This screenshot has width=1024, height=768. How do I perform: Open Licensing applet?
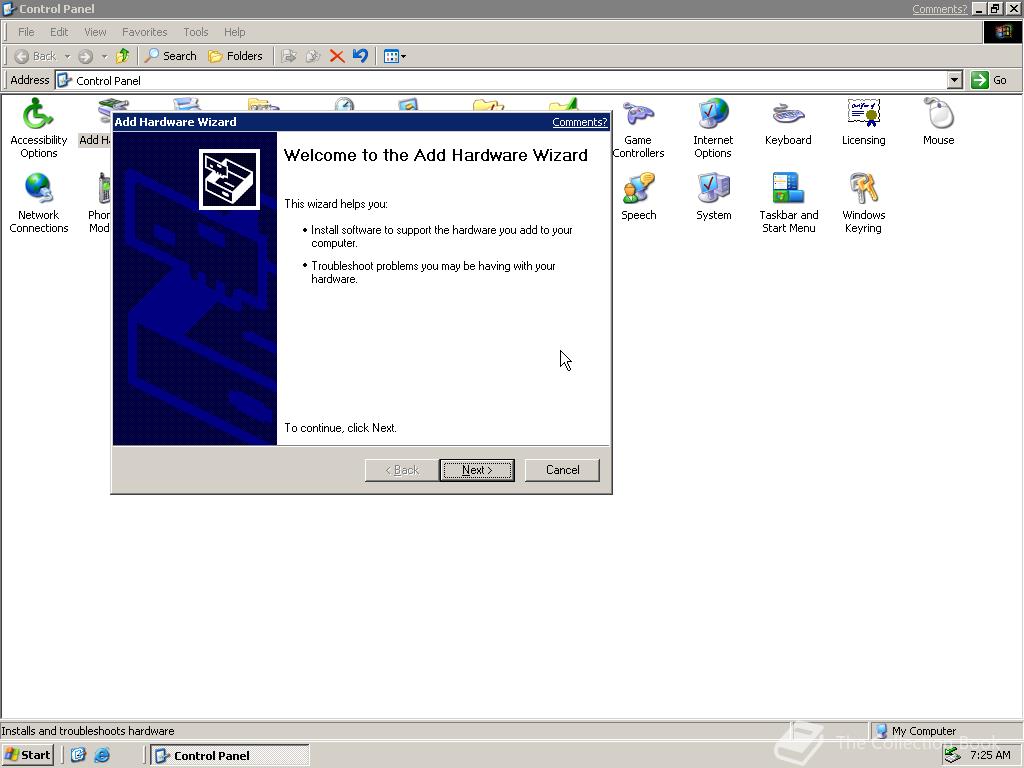tap(863, 122)
